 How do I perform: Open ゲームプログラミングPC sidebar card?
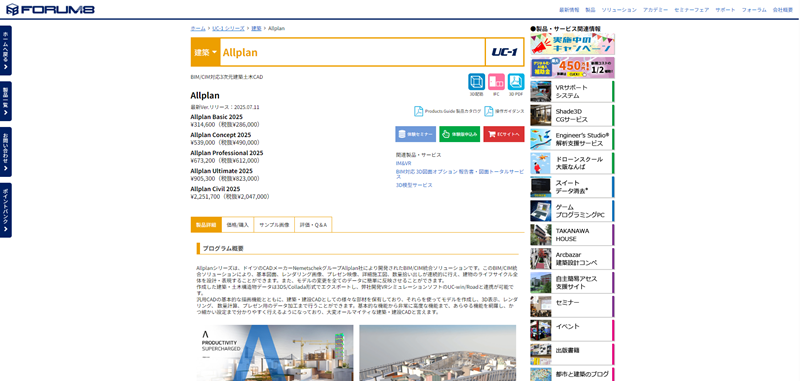[572, 211]
